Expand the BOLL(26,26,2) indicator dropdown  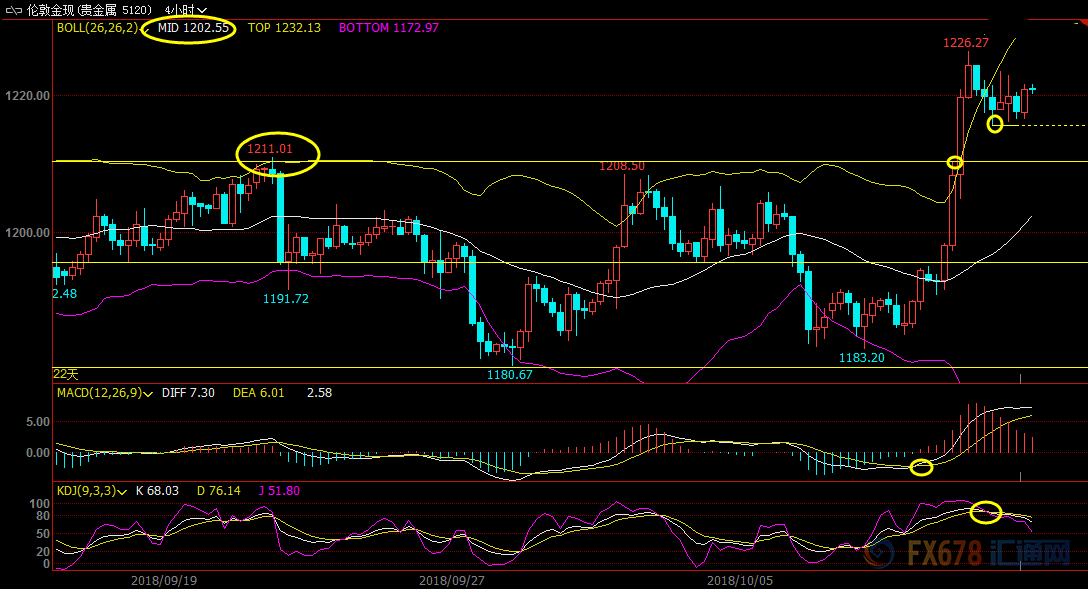coord(145,29)
